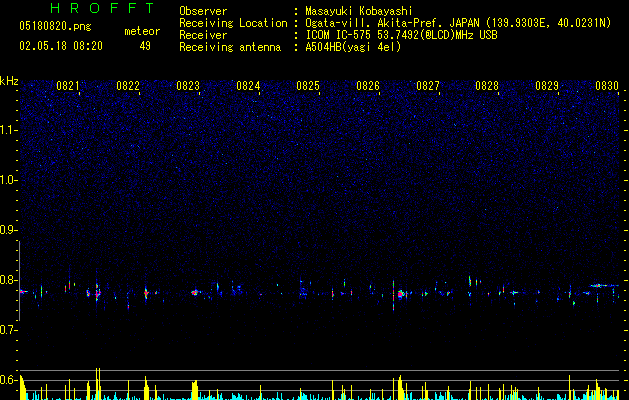This screenshot has width=629, height=400.
Task: Click the 0825 time marker
Action: click(308, 86)
